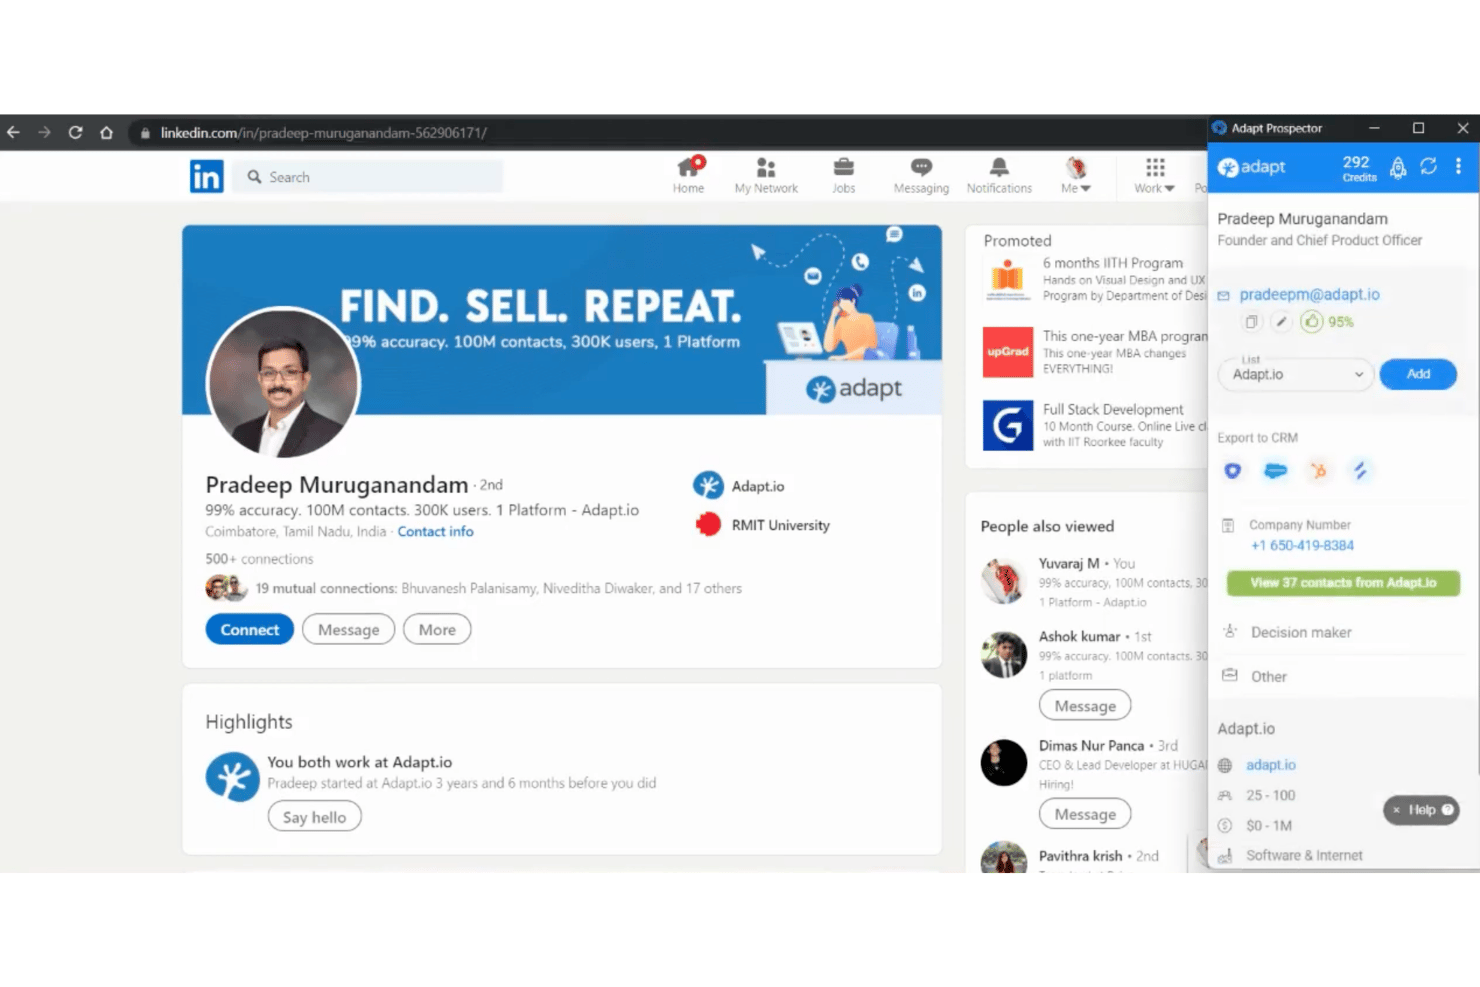Open the Notifications bell
The height and width of the screenshot is (987, 1480).
(999, 175)
